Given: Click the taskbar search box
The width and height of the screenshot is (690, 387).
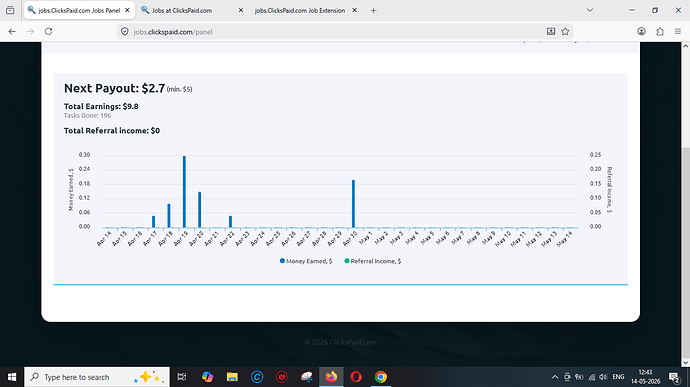Looking at the screenshot, I should click(x=97, y=377).
